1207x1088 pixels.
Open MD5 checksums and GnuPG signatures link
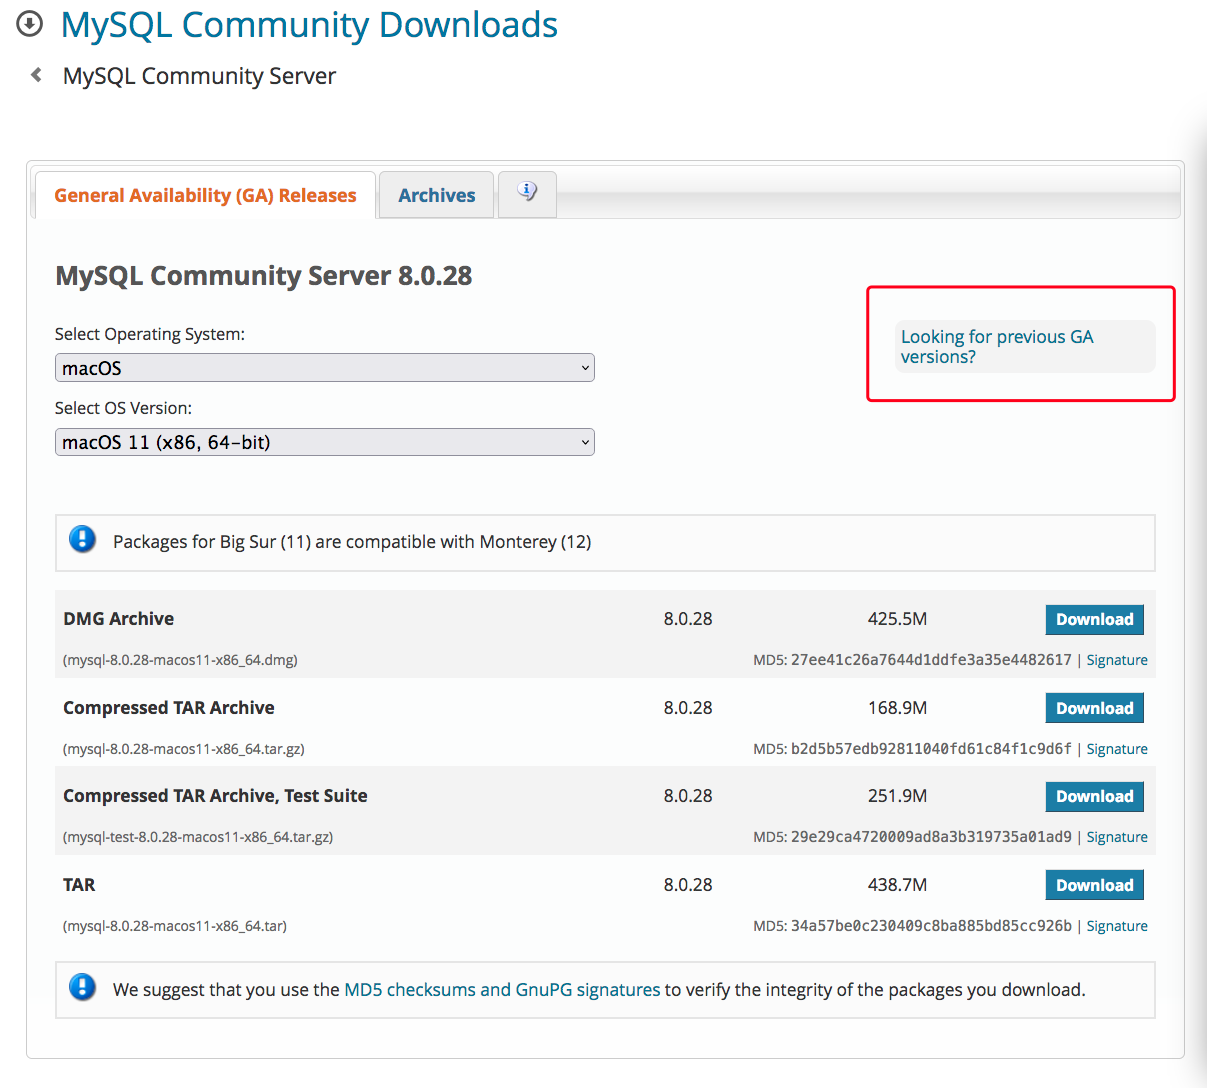coord(502,989)
